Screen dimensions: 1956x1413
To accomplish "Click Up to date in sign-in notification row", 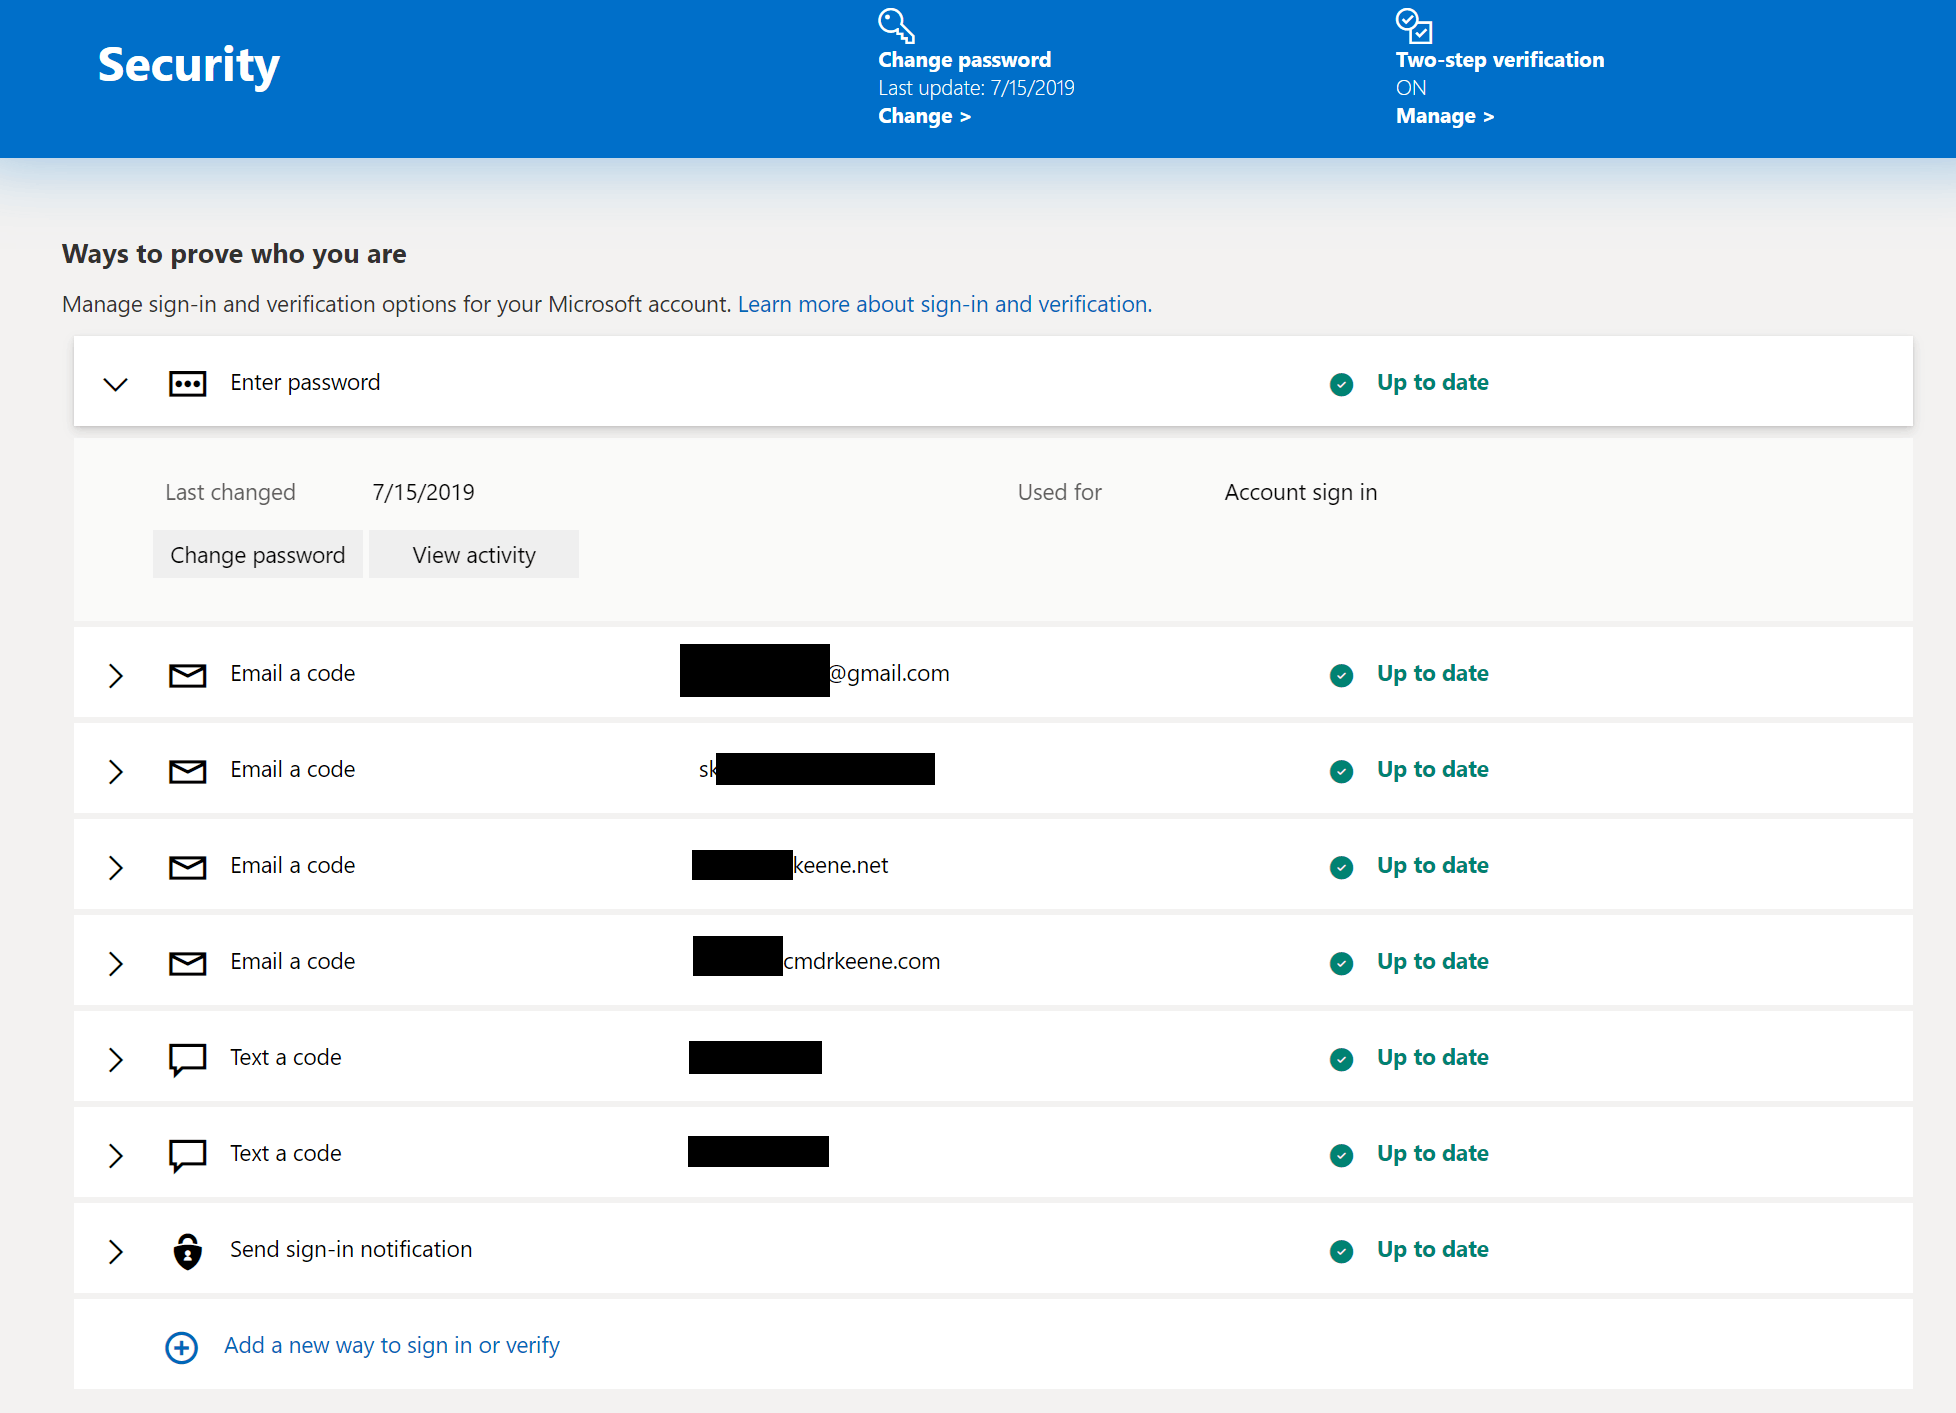I will pyautogui.click(x=1432, y=1249).
